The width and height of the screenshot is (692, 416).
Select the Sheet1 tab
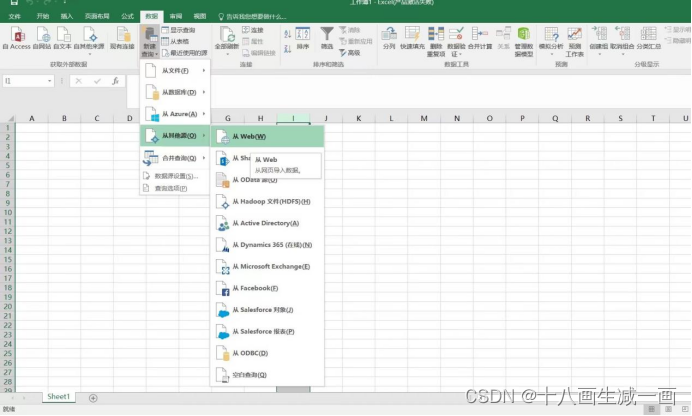pyautogui.click(x=59, y=397)
